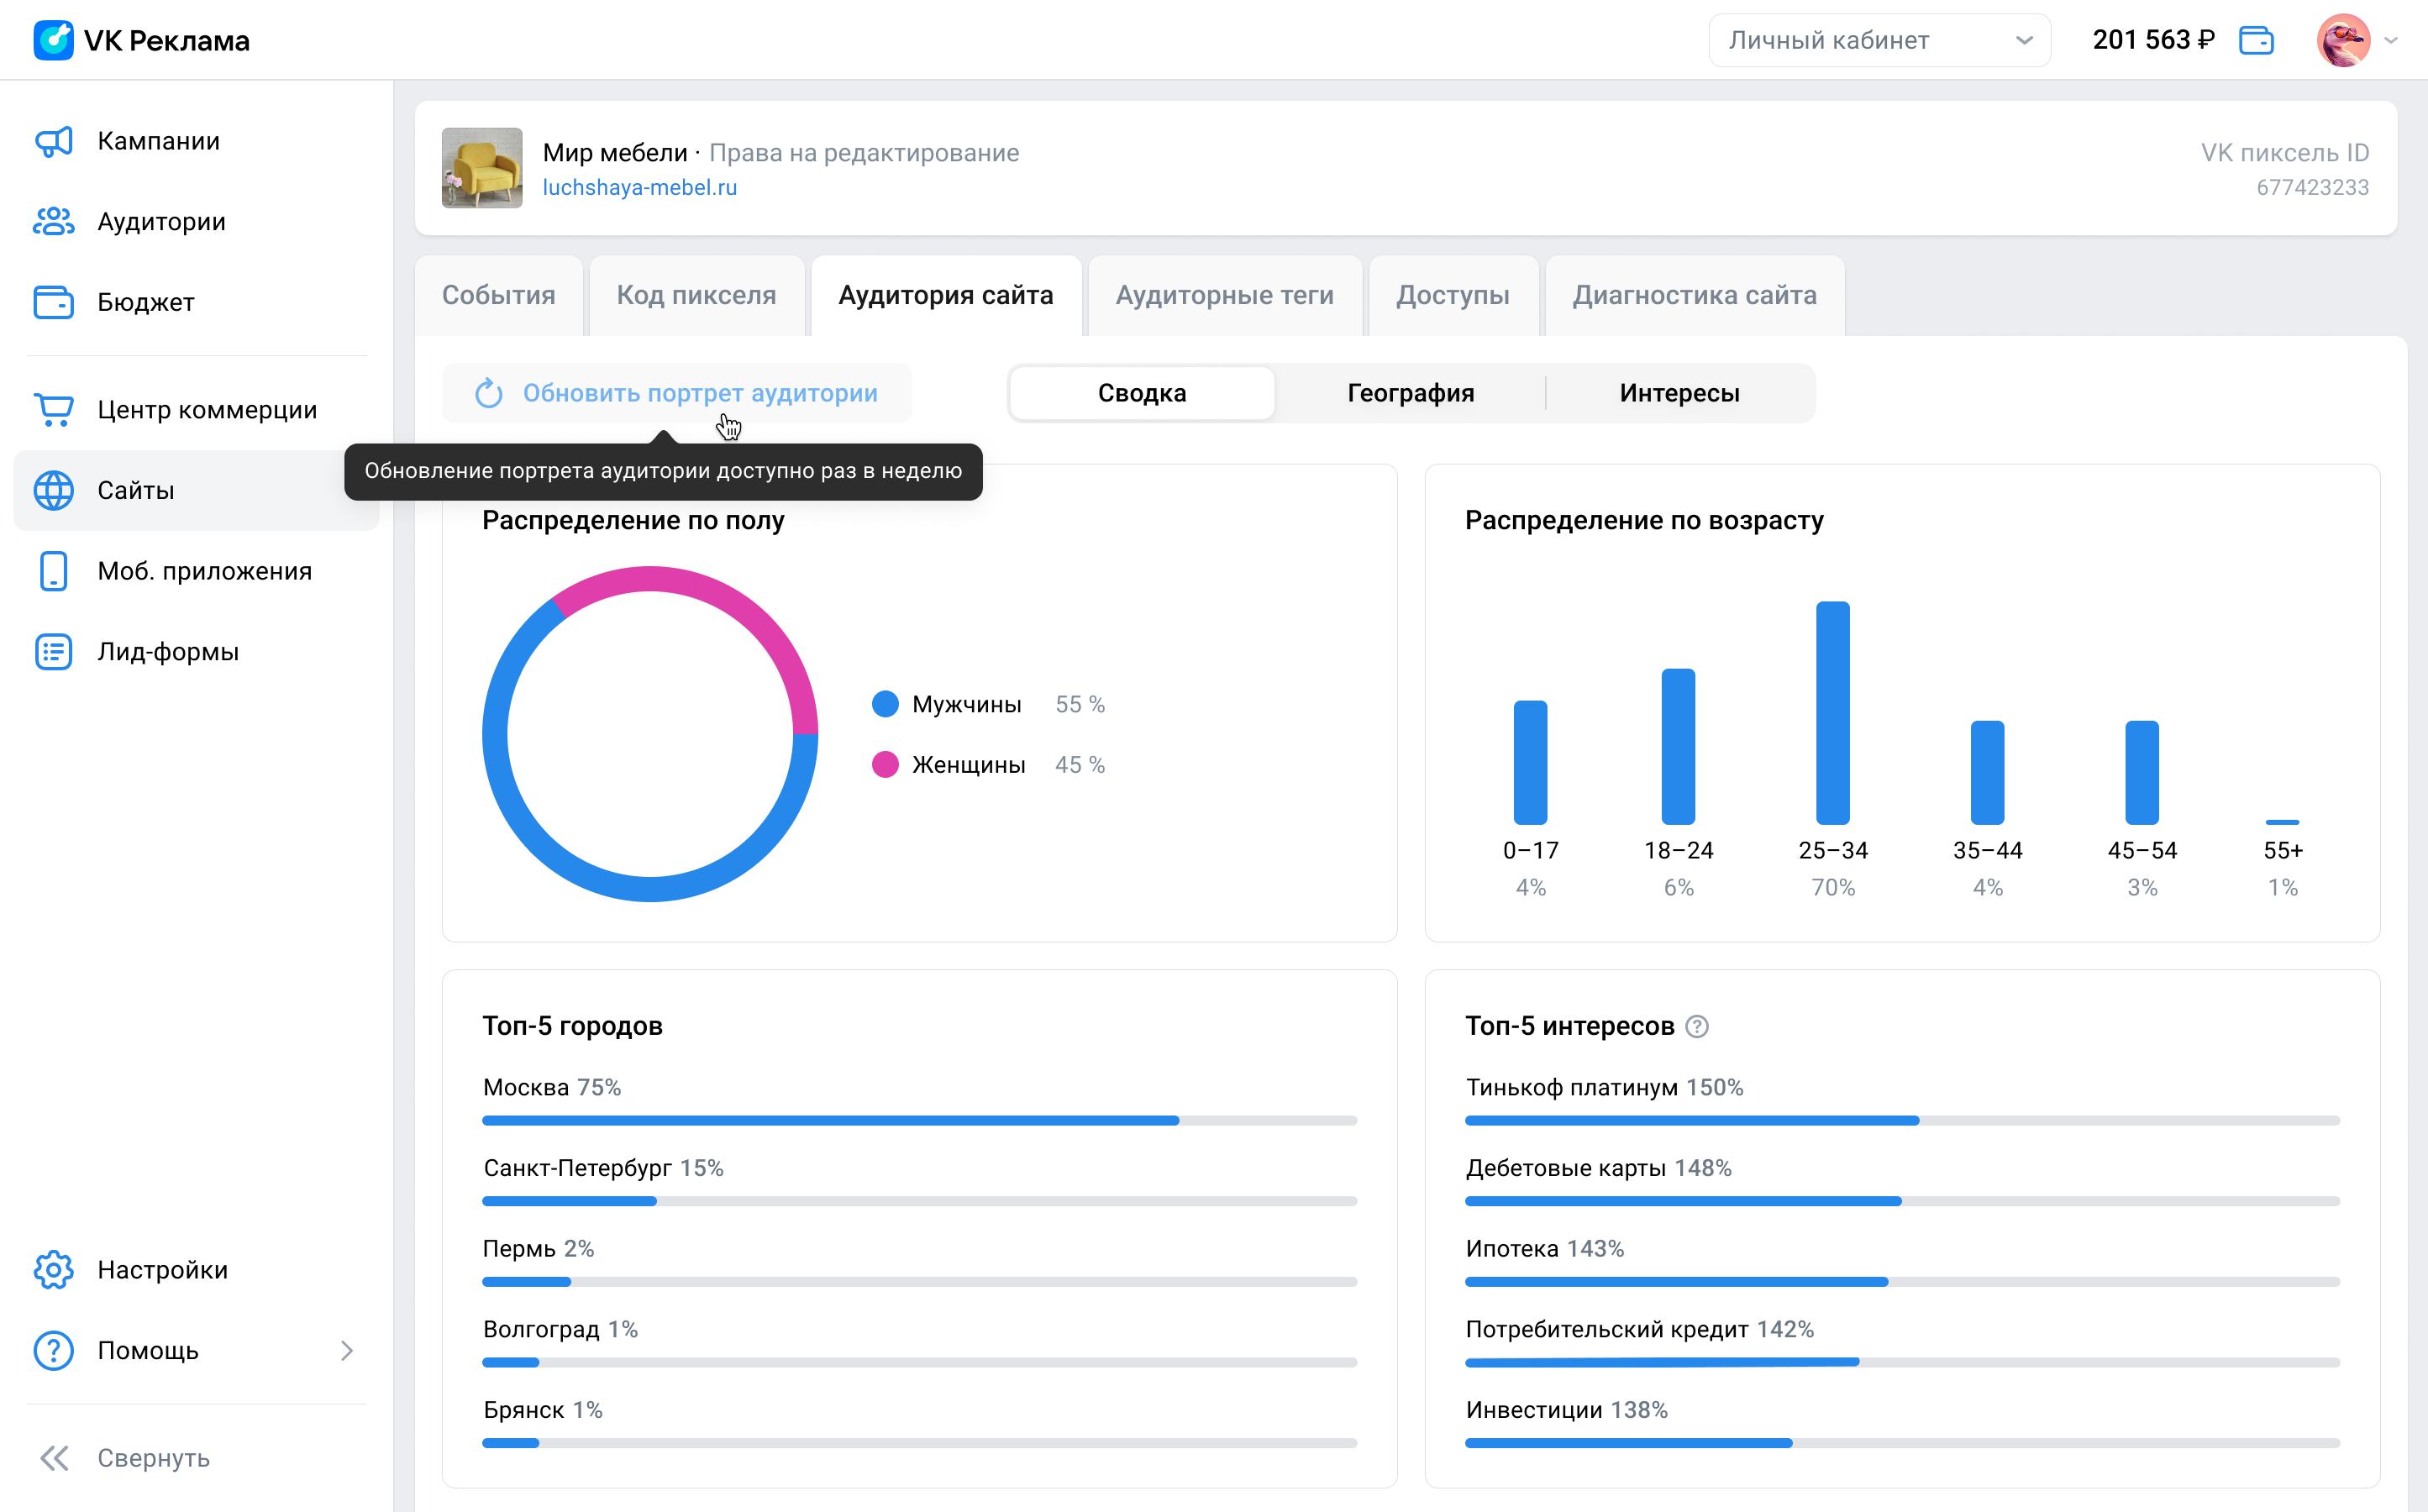
Task: Click the wallet icon next to the balance
Action: (x=2256, y=40)
